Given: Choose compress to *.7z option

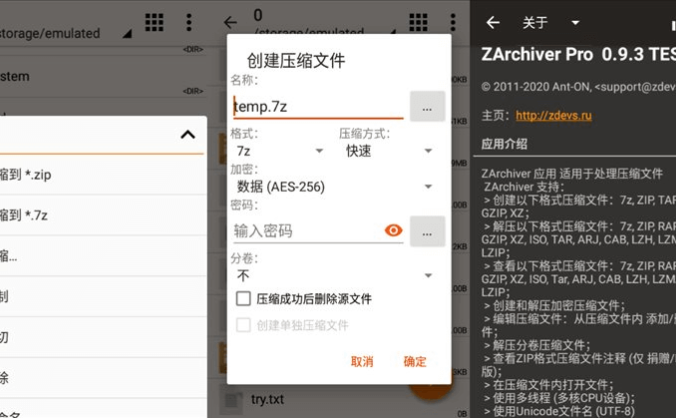Looking at the screenshot, I should tap(102, 215).
